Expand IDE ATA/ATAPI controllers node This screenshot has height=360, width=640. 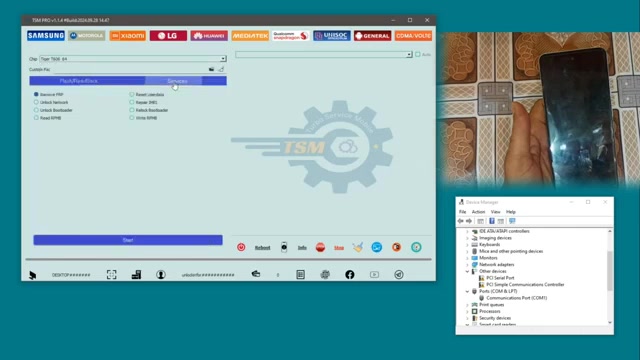coord(467,231)
